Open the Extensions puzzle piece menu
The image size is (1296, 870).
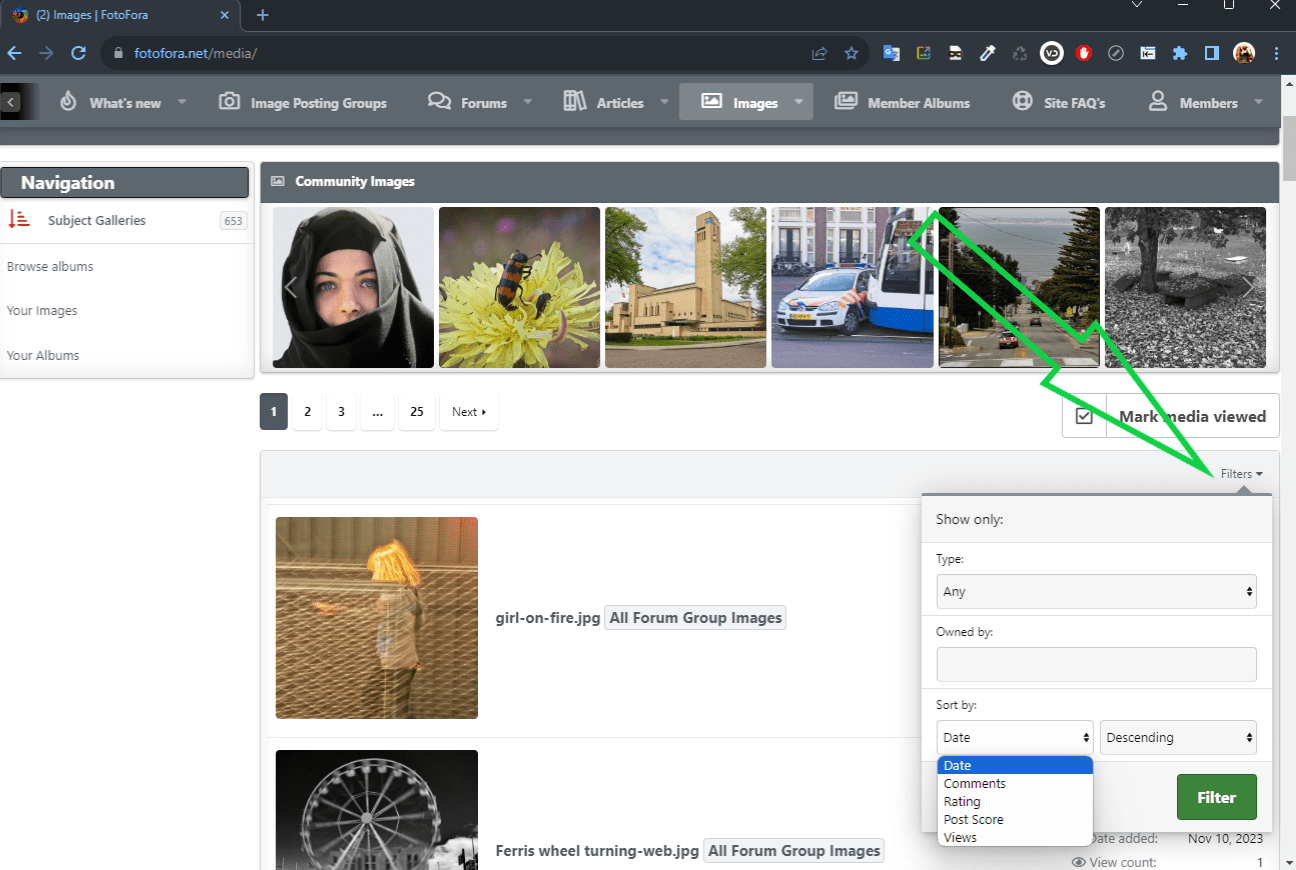(x=1180, y=53)
